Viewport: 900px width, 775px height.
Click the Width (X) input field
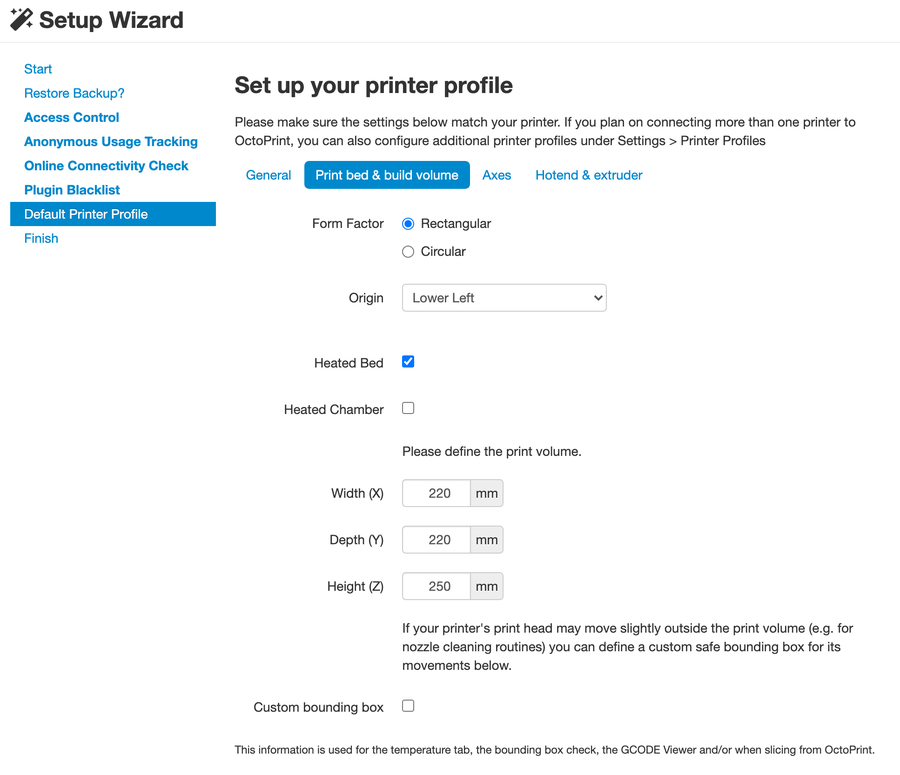(436, 493)
